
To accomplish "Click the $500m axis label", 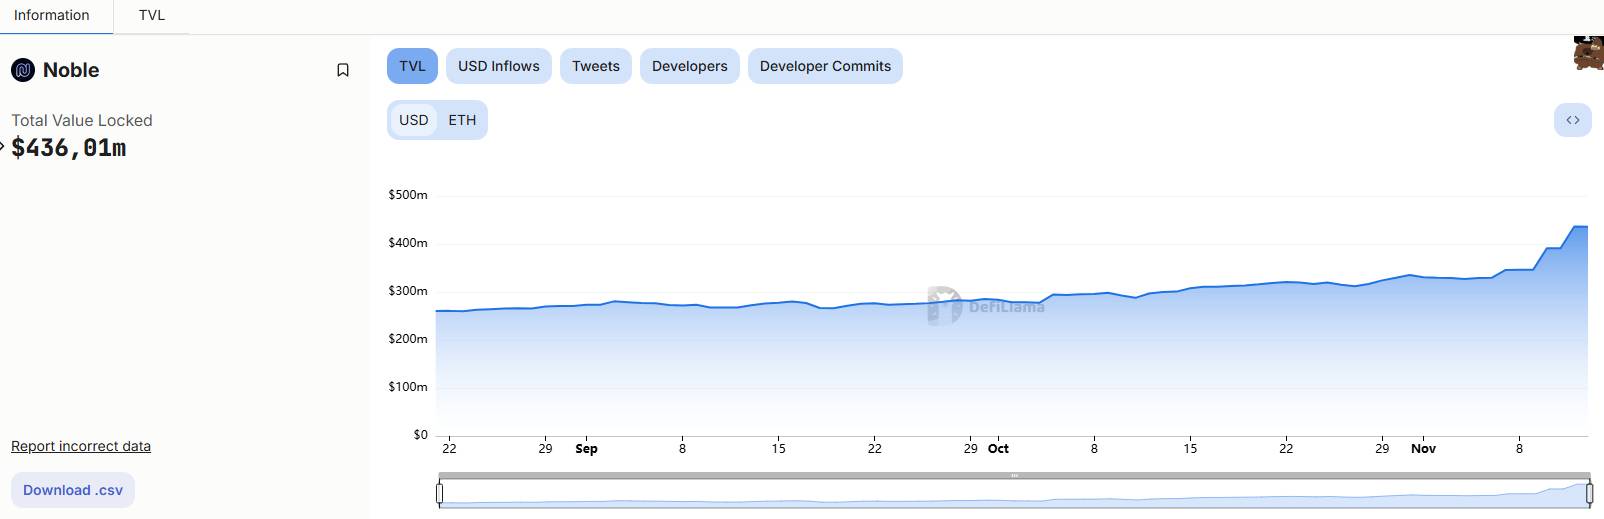I will [408, 195].
